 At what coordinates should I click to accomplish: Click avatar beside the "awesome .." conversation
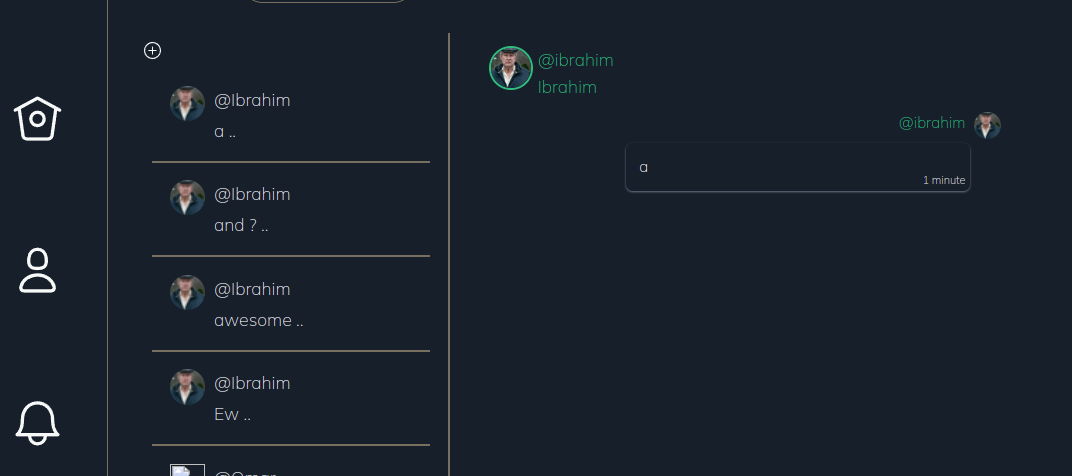click(x=187, y=292)
